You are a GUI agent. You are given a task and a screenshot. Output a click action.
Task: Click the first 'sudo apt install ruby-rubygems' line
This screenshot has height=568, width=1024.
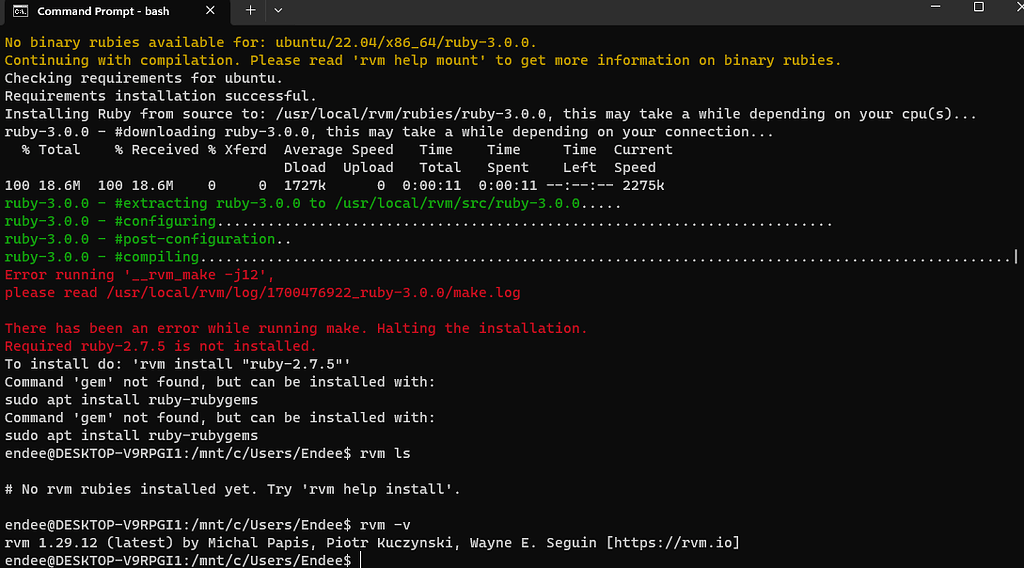131,400
